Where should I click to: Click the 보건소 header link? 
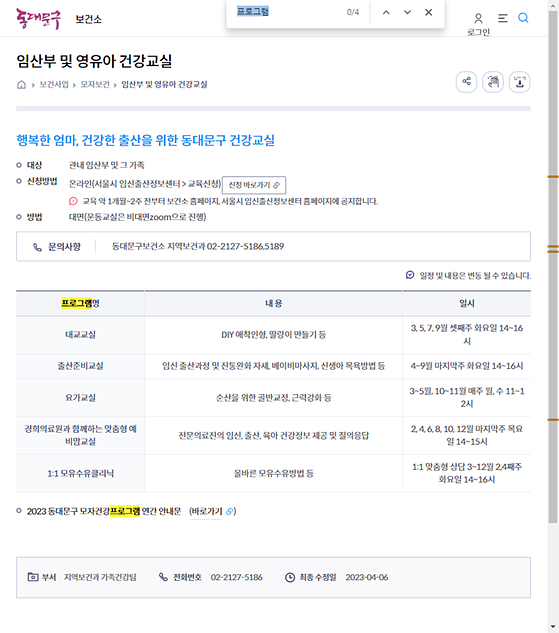(88, 19)
